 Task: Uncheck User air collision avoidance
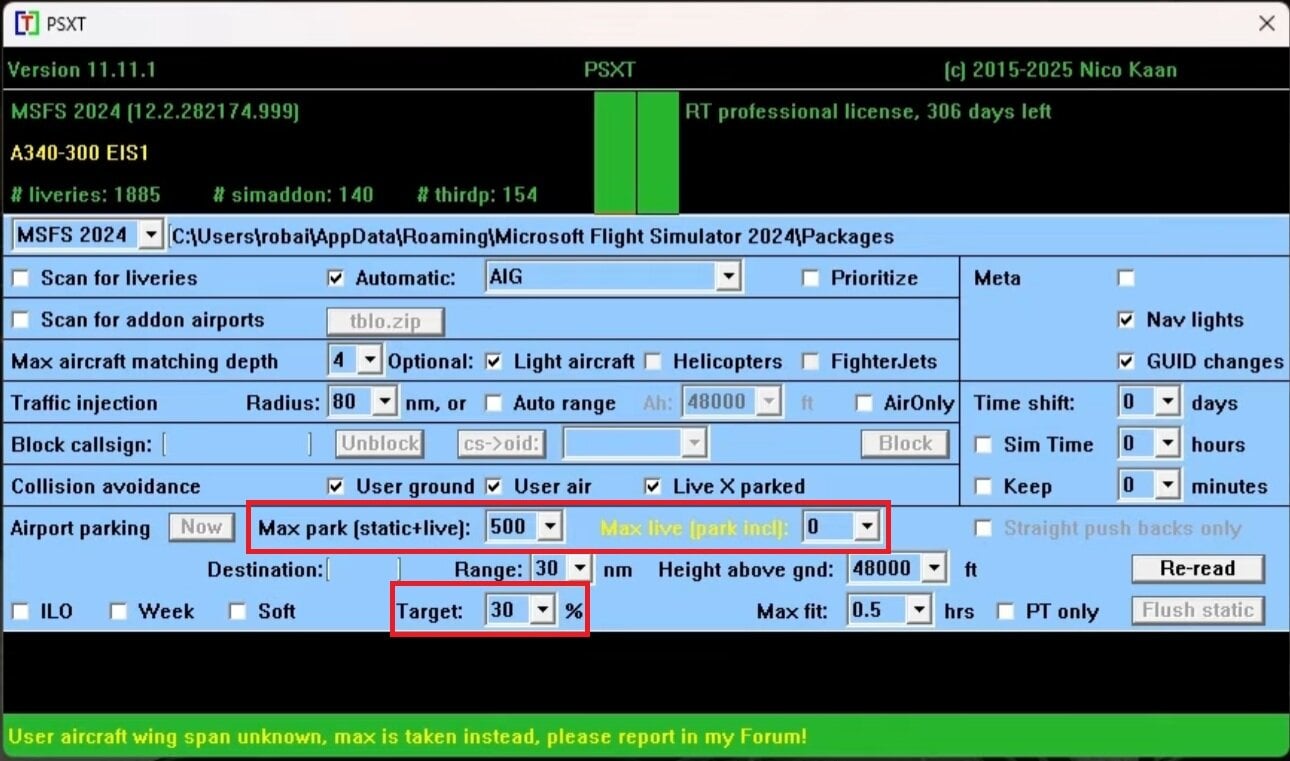point(493,487)
